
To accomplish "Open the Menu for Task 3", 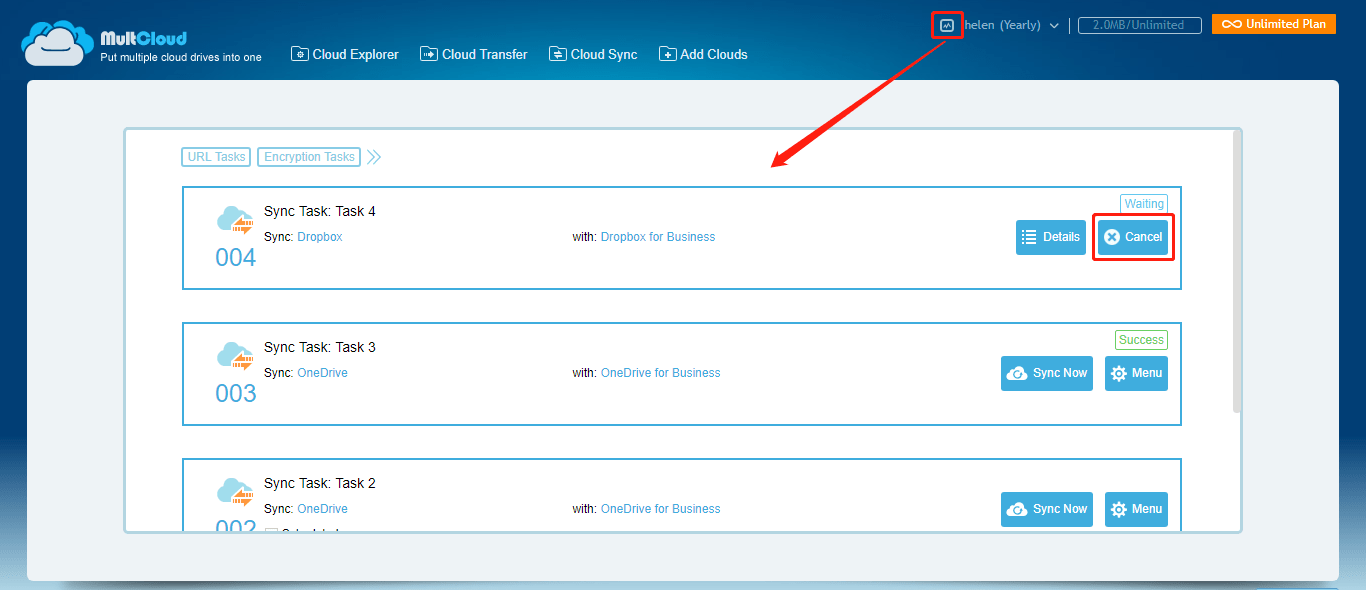I will [x=1136, y=373].
